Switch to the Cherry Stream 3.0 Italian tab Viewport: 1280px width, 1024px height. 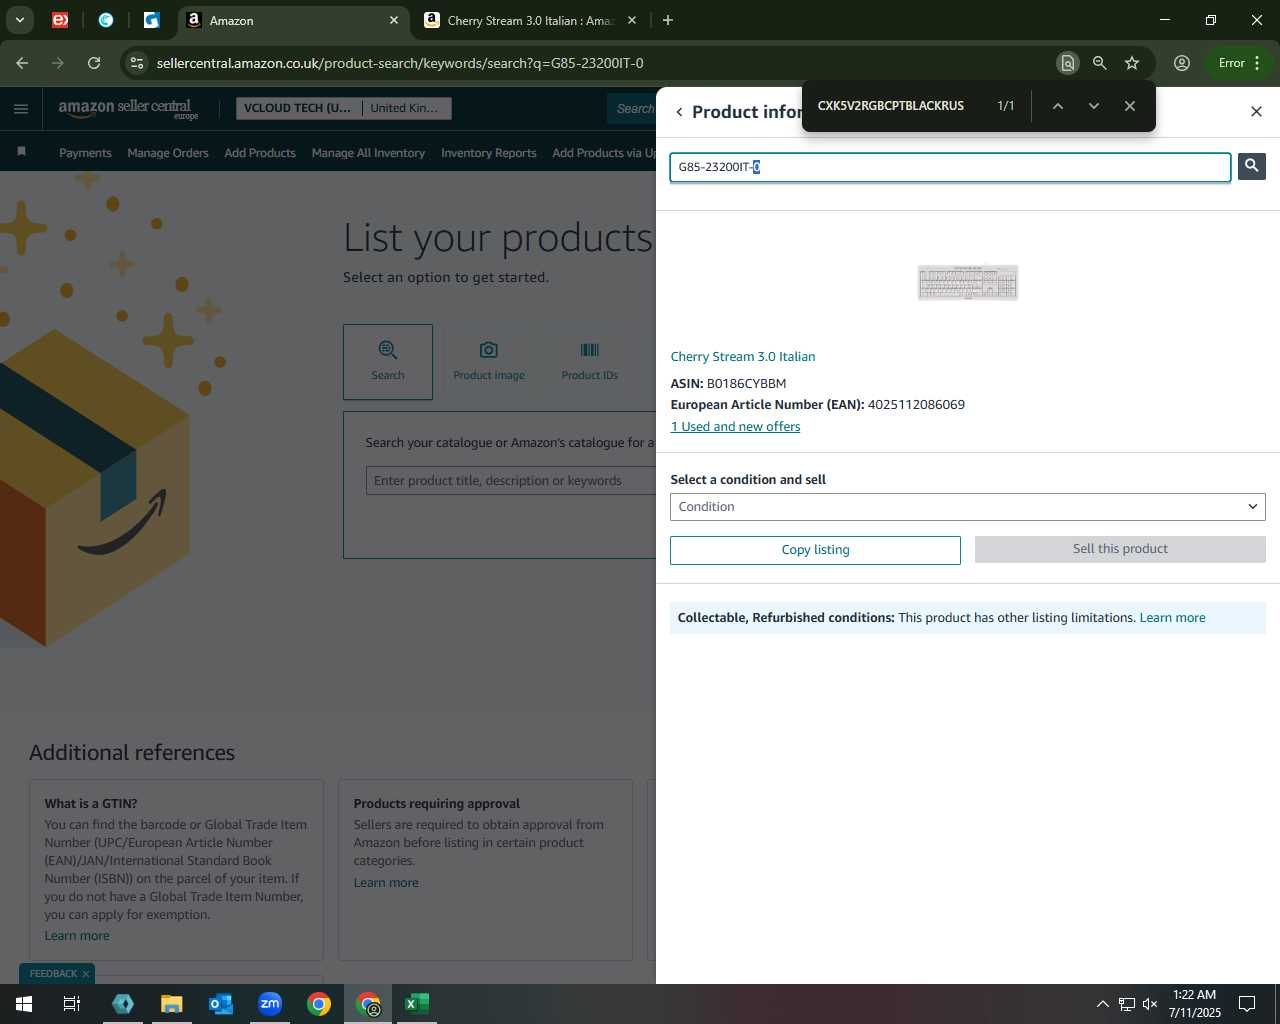tap(530, 20)
